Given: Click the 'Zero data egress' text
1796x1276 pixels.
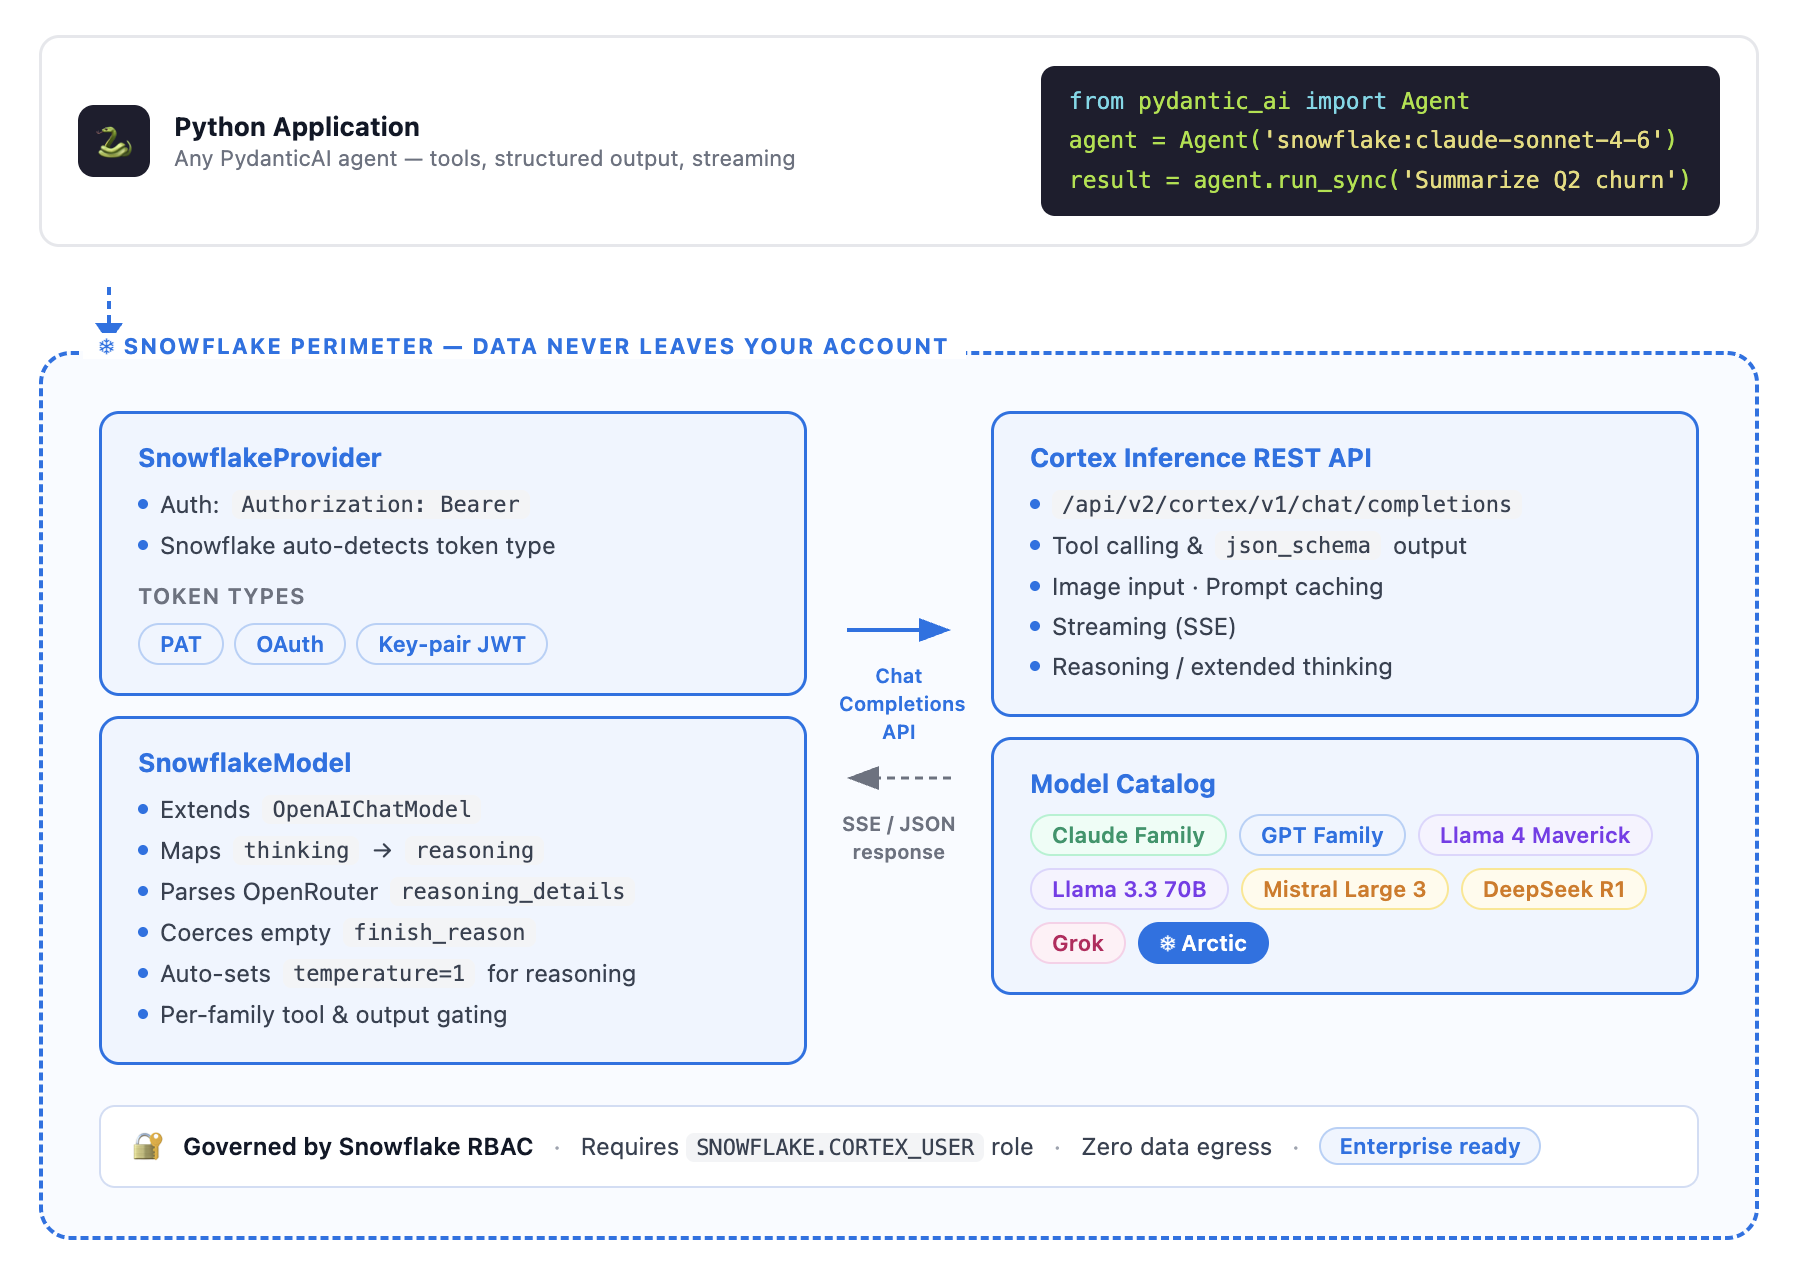Looking at the screenshot, I should tap(1177, 1147).
